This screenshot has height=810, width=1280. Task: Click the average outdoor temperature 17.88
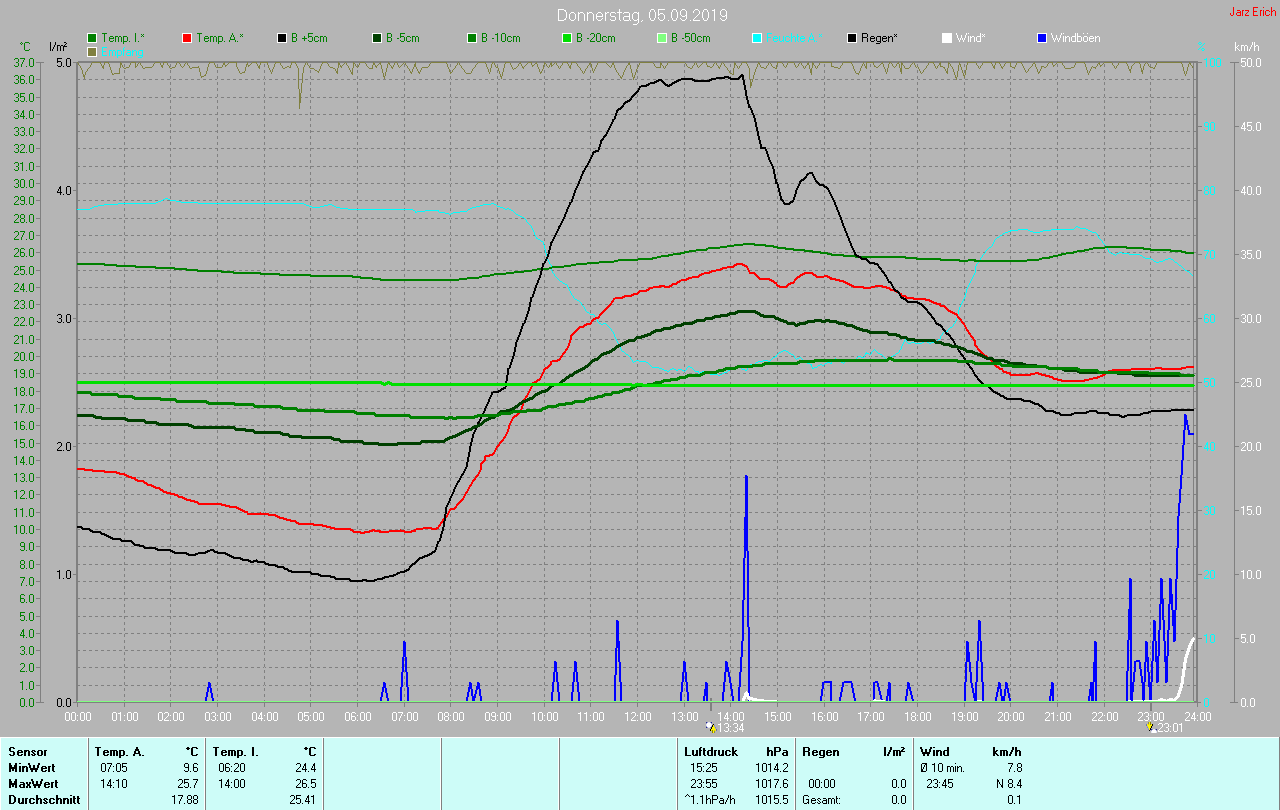tap(184, 799)
